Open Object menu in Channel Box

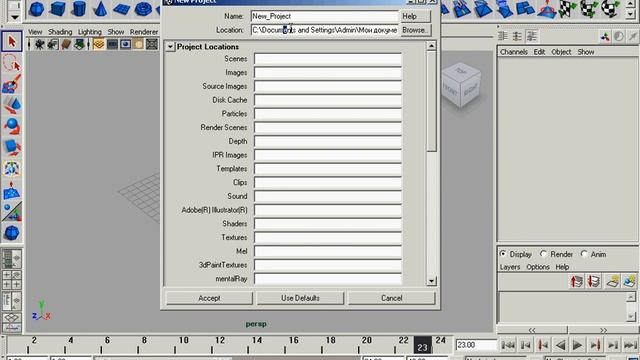pos(561,52)
